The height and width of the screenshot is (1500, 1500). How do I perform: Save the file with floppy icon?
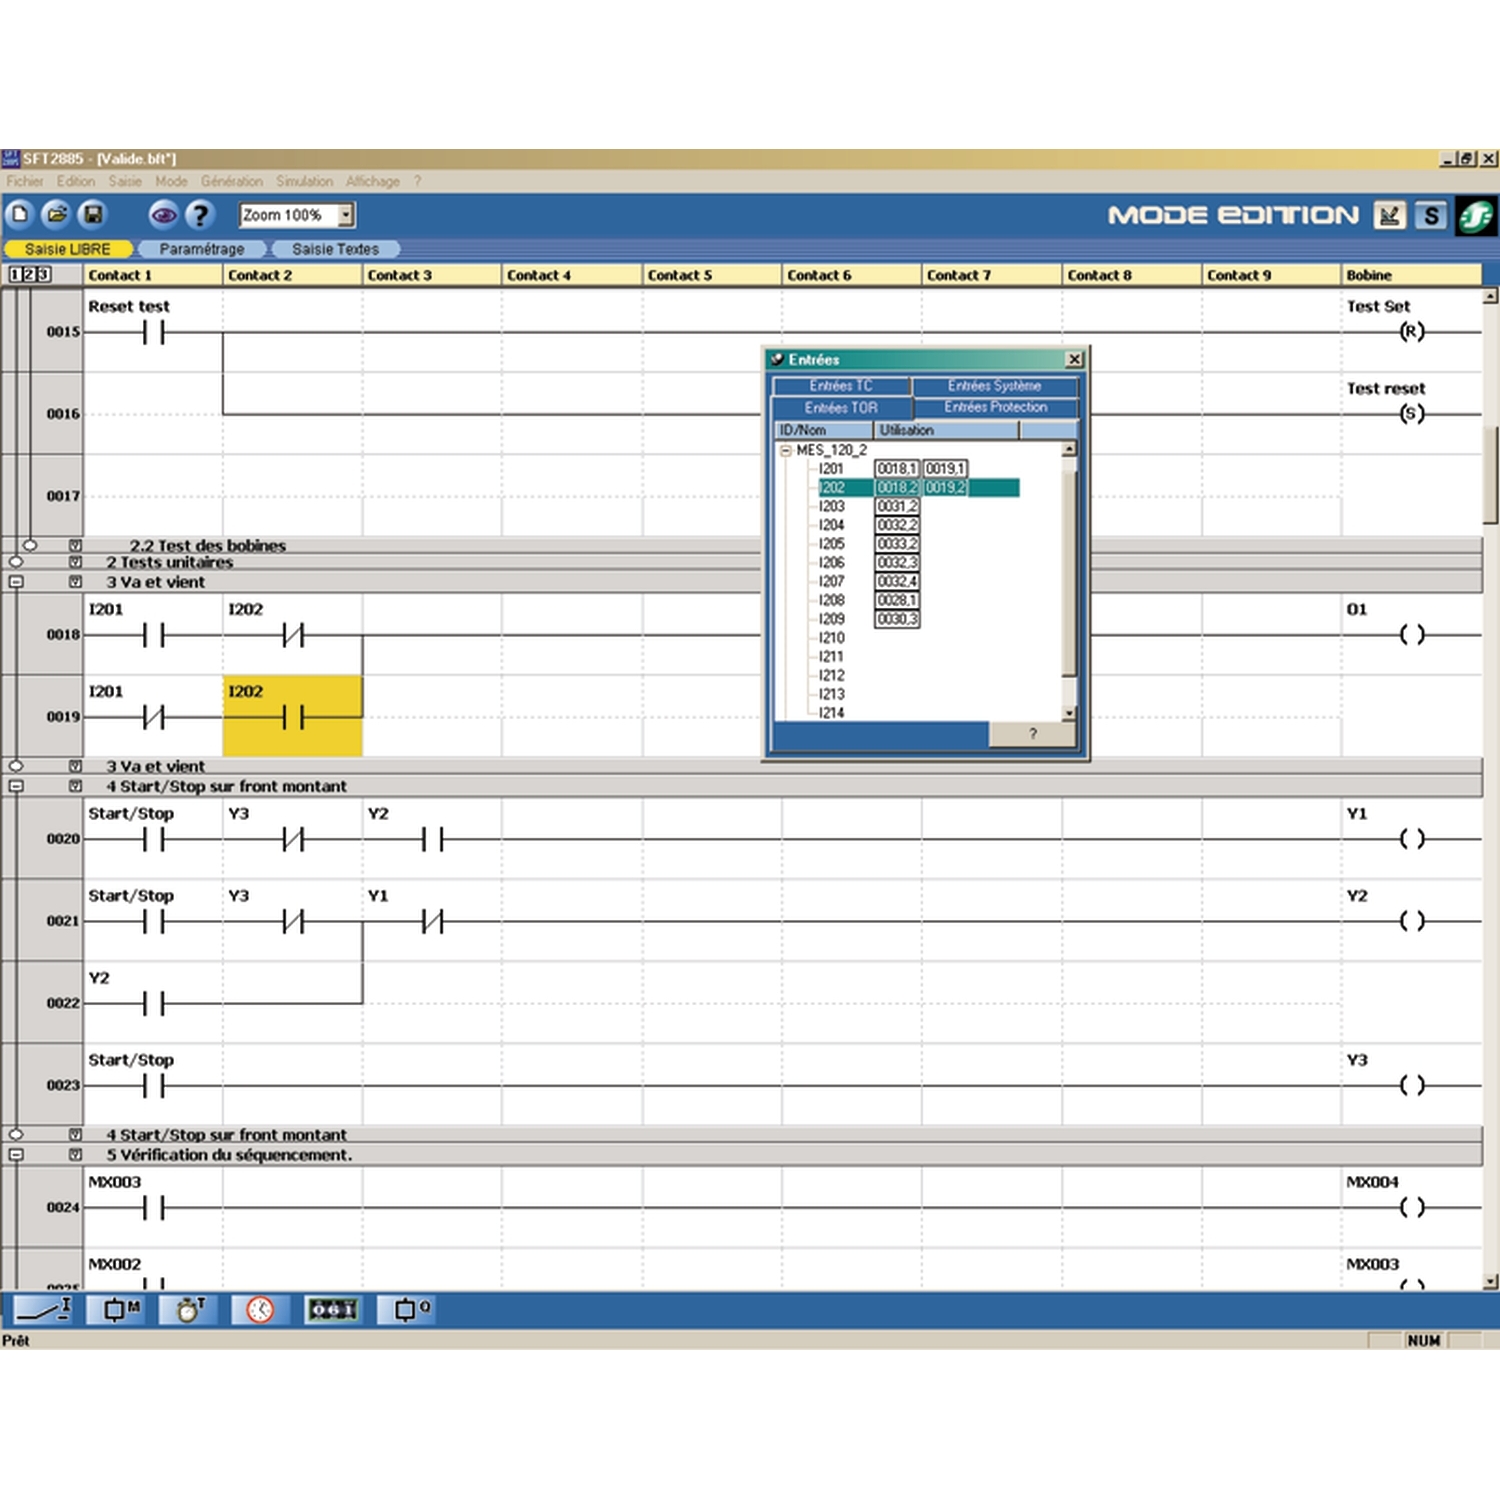[x=93, y=214]
